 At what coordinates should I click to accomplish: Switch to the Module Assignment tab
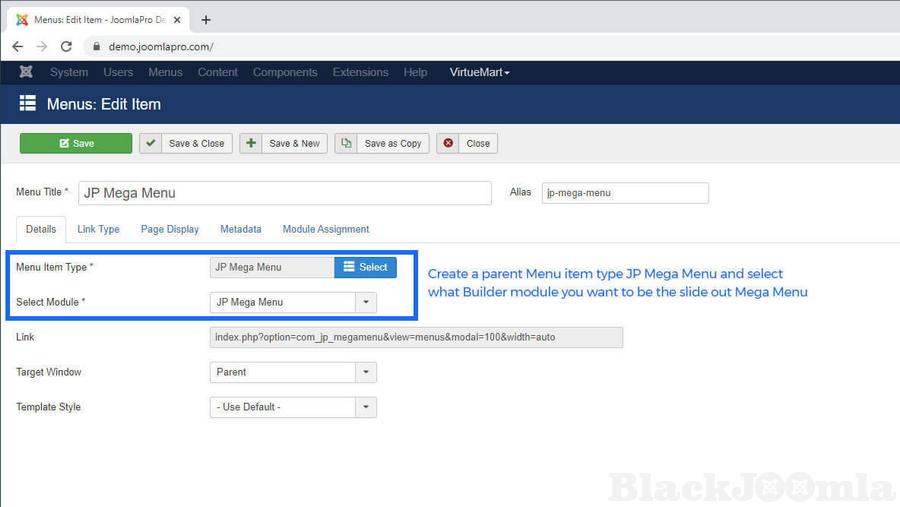326,229
